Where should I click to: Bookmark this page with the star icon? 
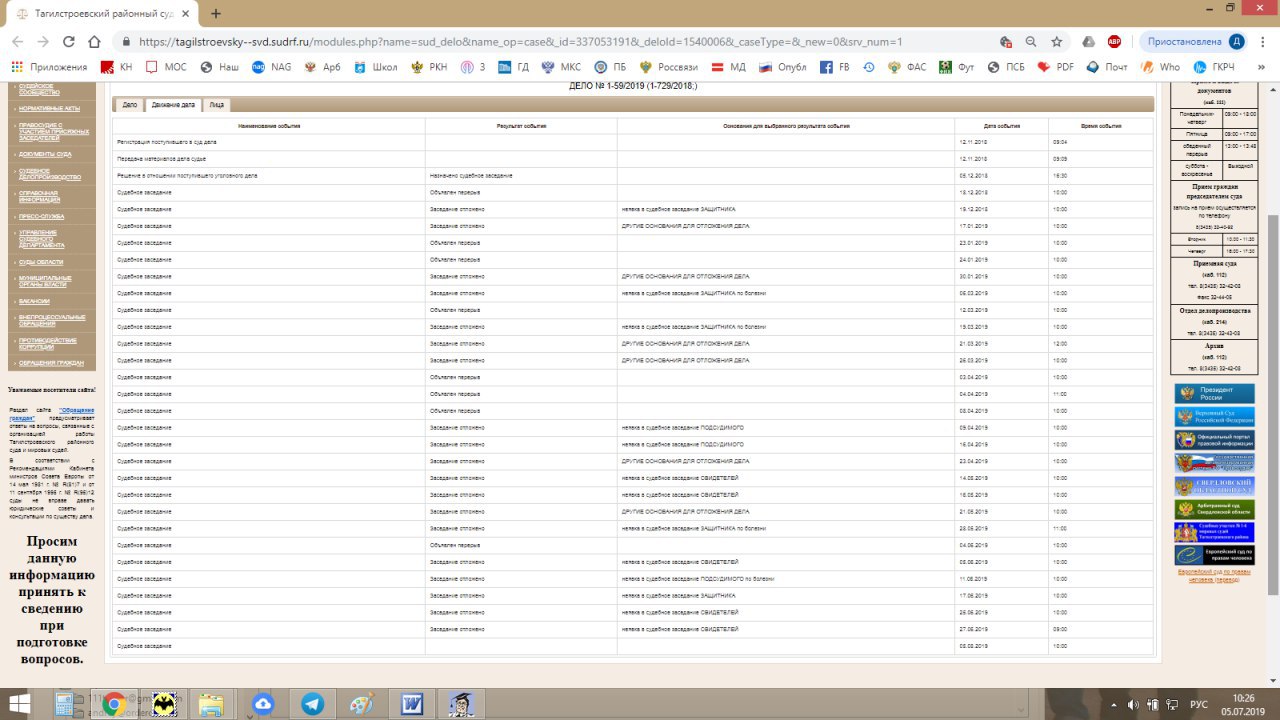tap(1057, 42)
